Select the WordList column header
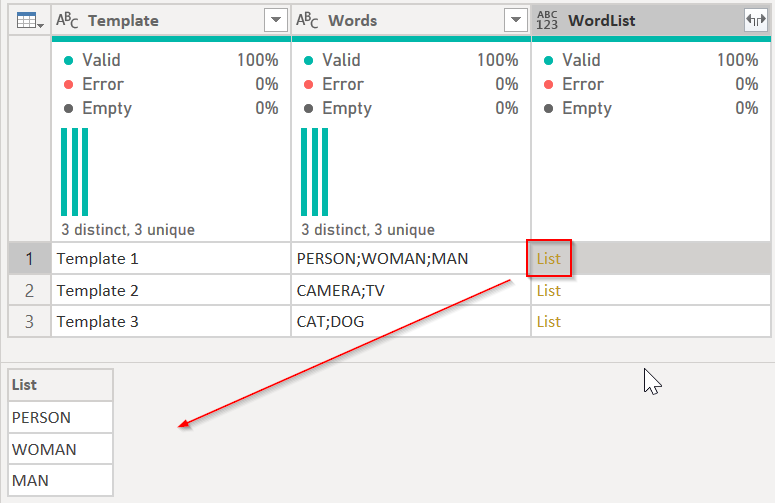Viewport: 775px width, 503px height. [651, 20]
